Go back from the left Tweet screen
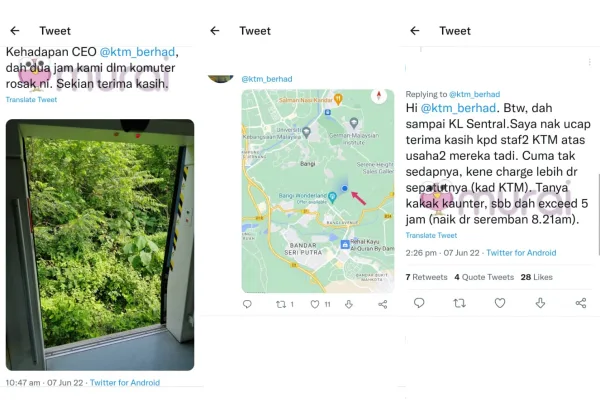Viewport: 600px width, 400px height. pyautogui.click(x=15, y=31)
